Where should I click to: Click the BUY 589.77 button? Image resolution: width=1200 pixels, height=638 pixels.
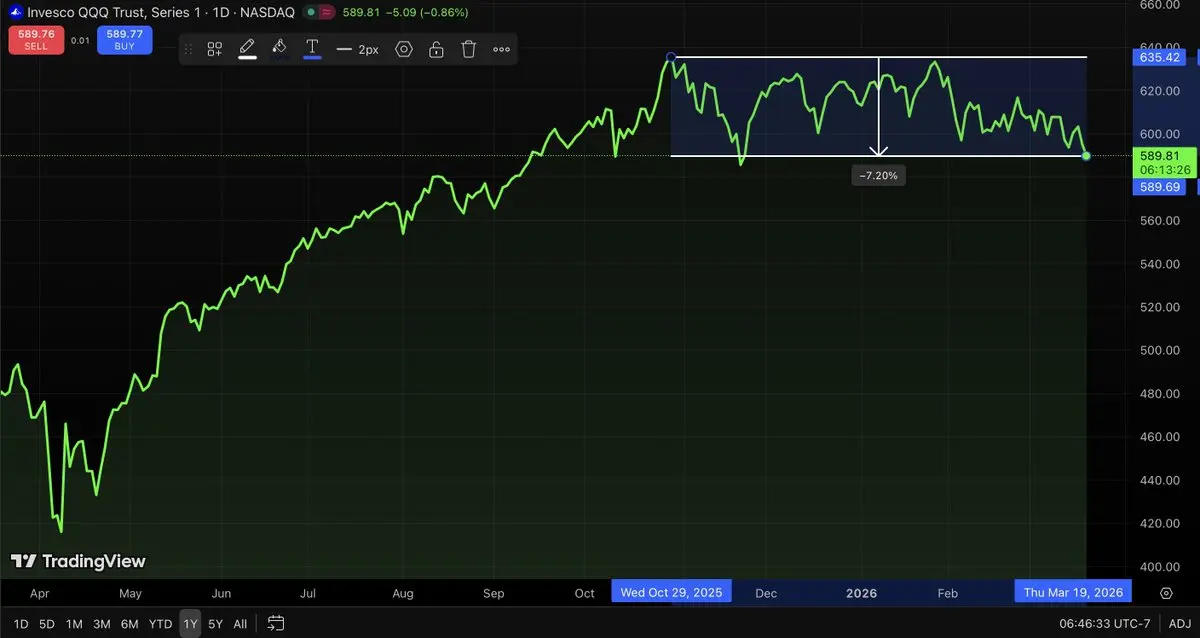(x=125, y=40)
